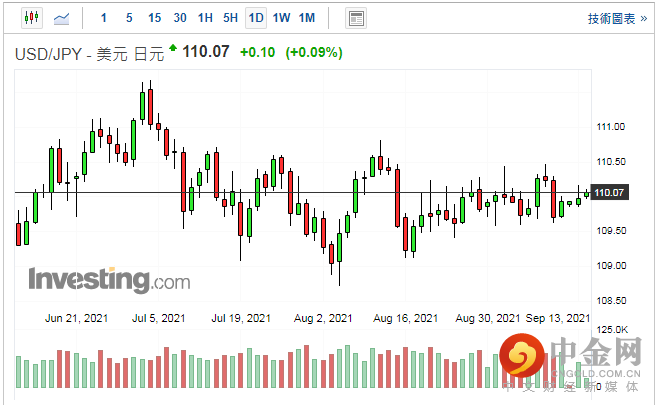656x405 pixels.
Task: Switch to the 1H interval
Action: (205, 18)
